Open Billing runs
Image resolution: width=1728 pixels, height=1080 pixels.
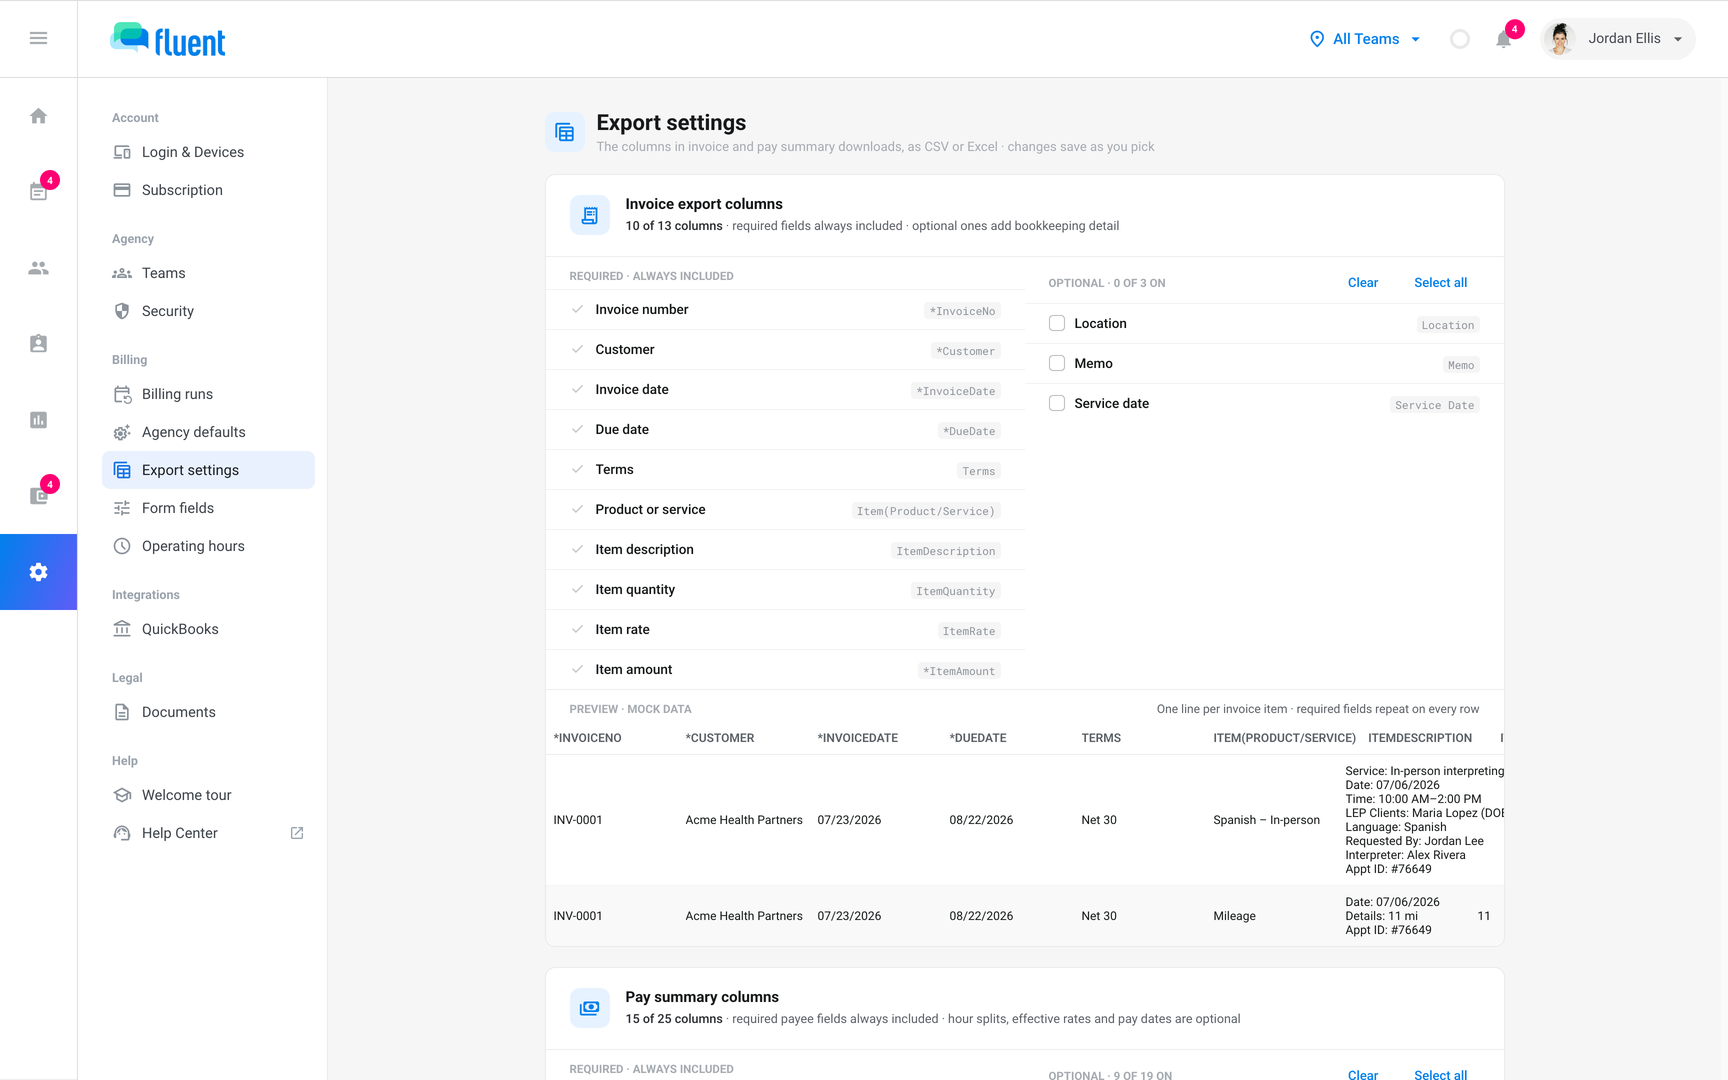click(208, 394)
